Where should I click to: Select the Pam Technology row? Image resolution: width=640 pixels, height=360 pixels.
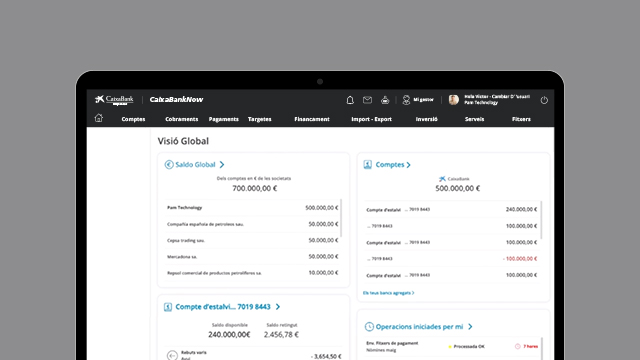tap(252, 208)
